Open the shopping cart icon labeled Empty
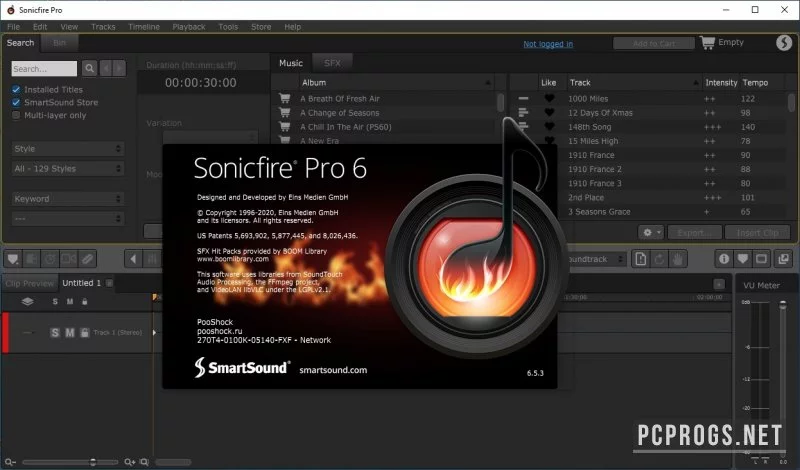This screenshot has height=470, width=800. click(707, 42)
